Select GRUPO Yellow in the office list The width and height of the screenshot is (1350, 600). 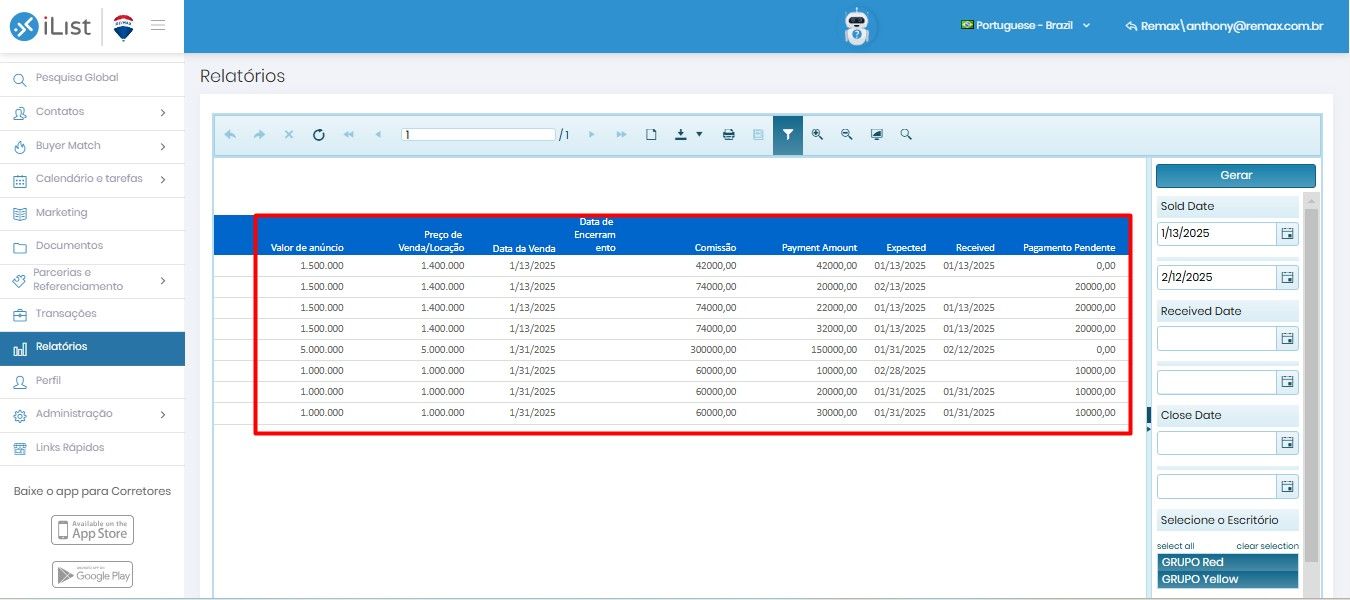coord(1228,579)
